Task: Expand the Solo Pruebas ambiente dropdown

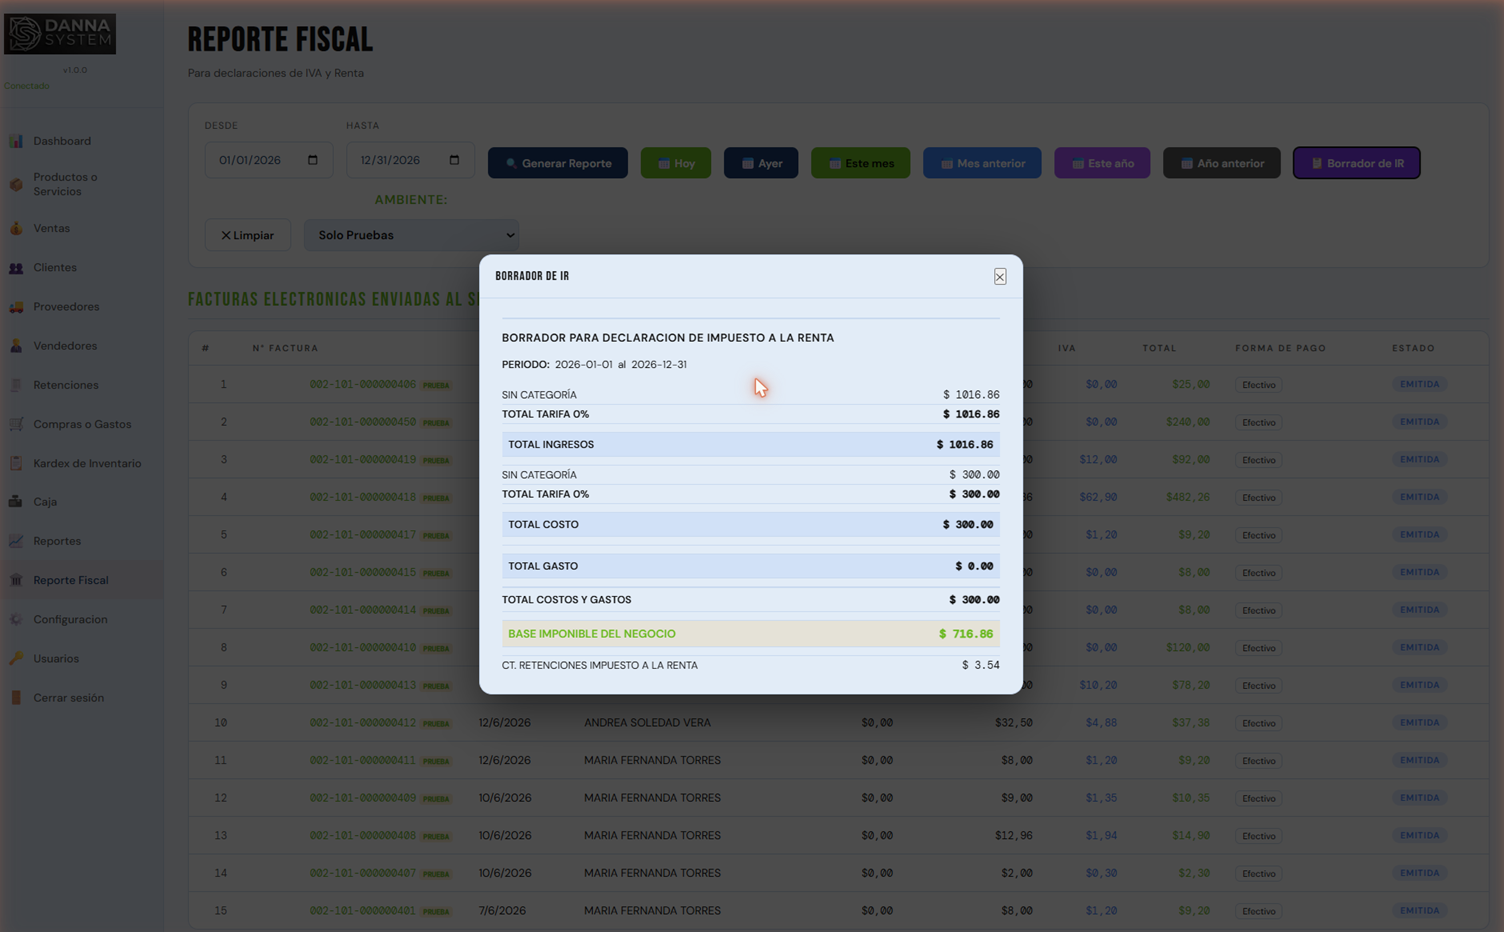Action: coord(411,235)
